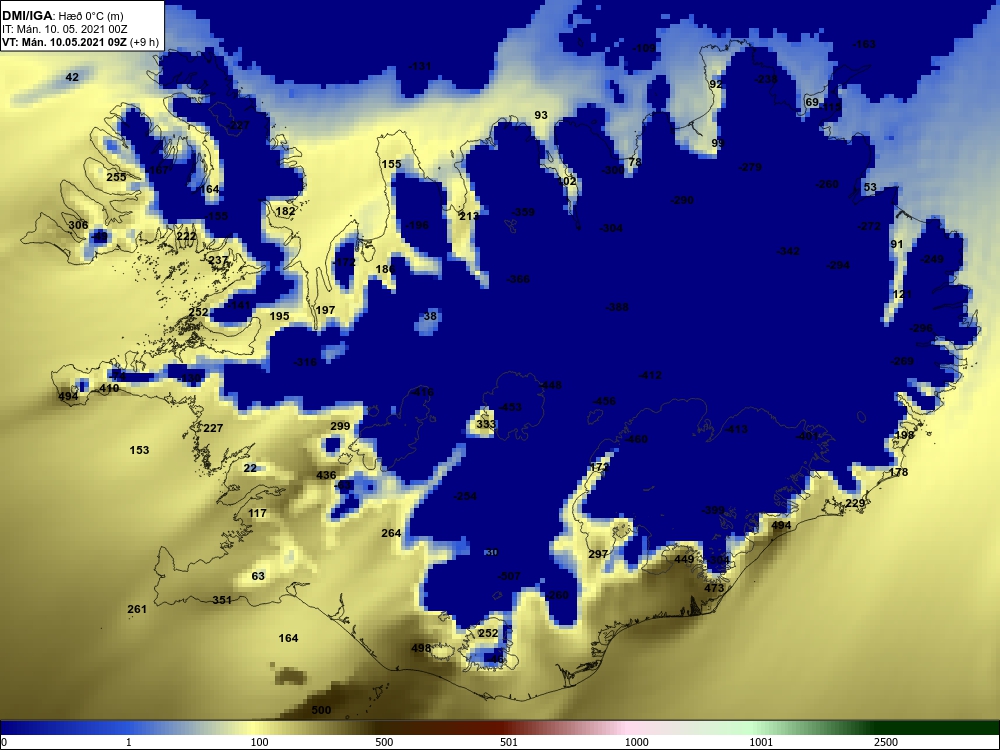Screen dimensions: 1000x750
Task: Click the map value '42'
Action: (72, 77)
